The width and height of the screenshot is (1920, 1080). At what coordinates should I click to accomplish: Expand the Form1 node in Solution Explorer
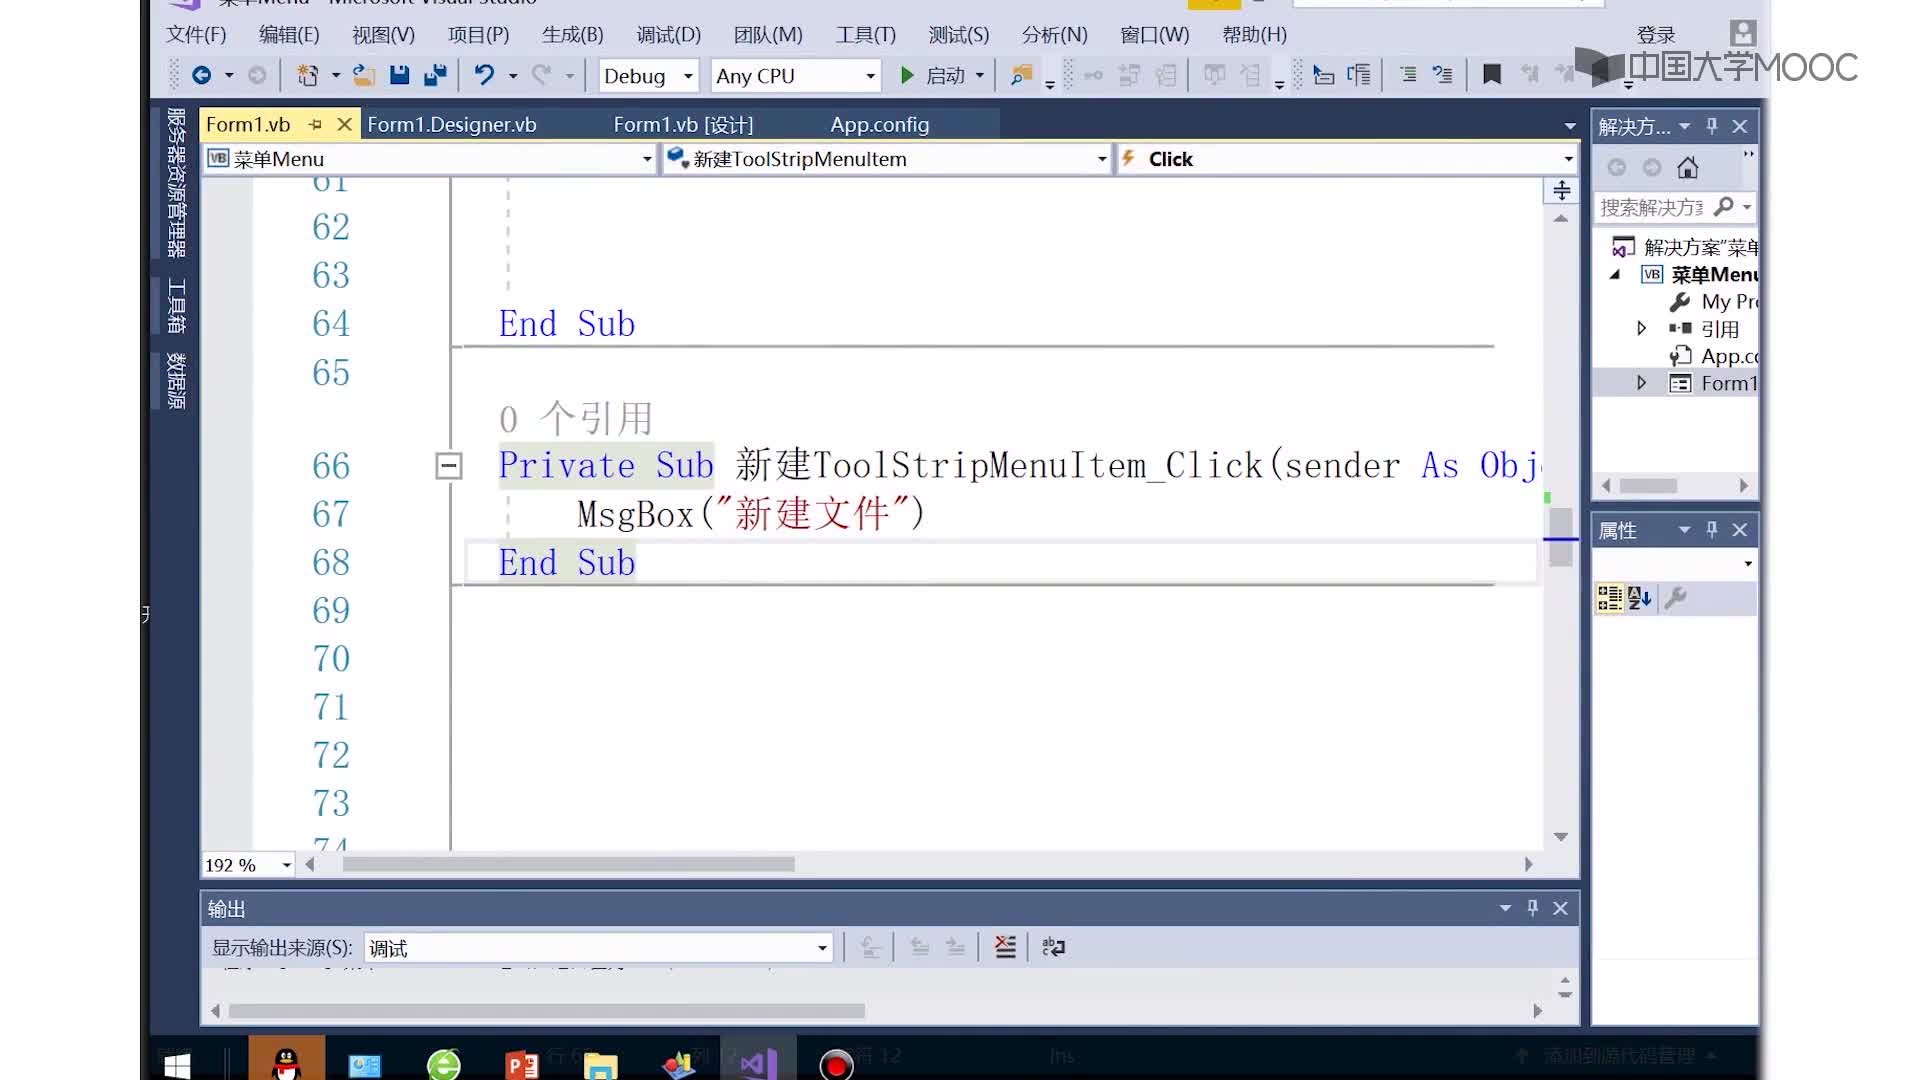point(1641,383)
